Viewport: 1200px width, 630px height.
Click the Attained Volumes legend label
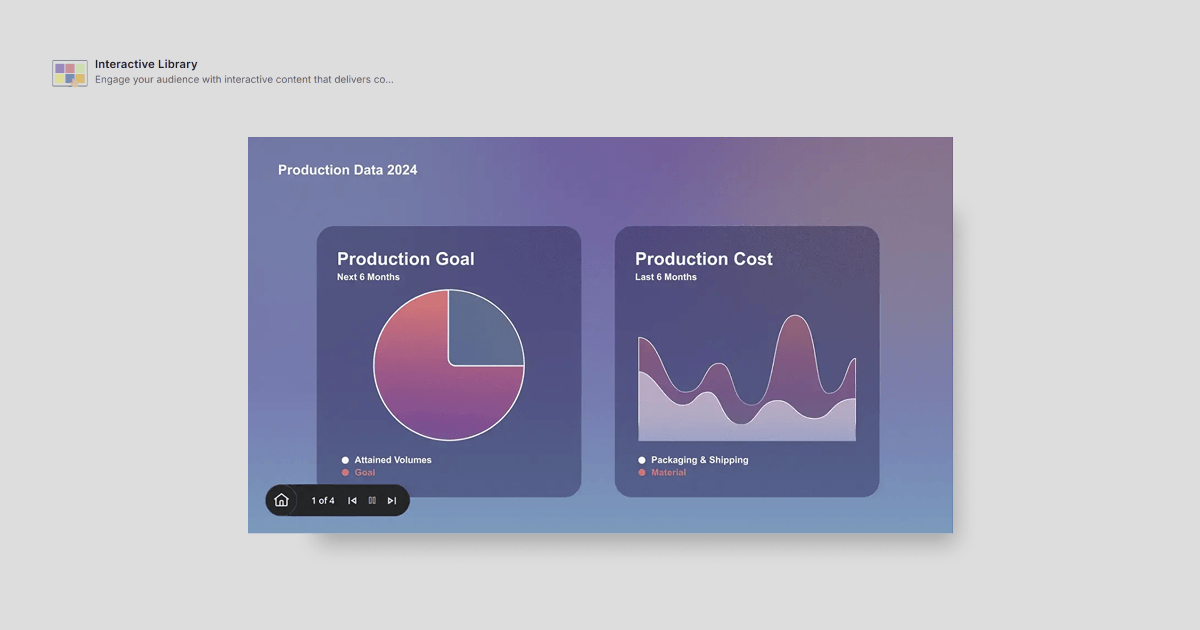tap(393, 460)
